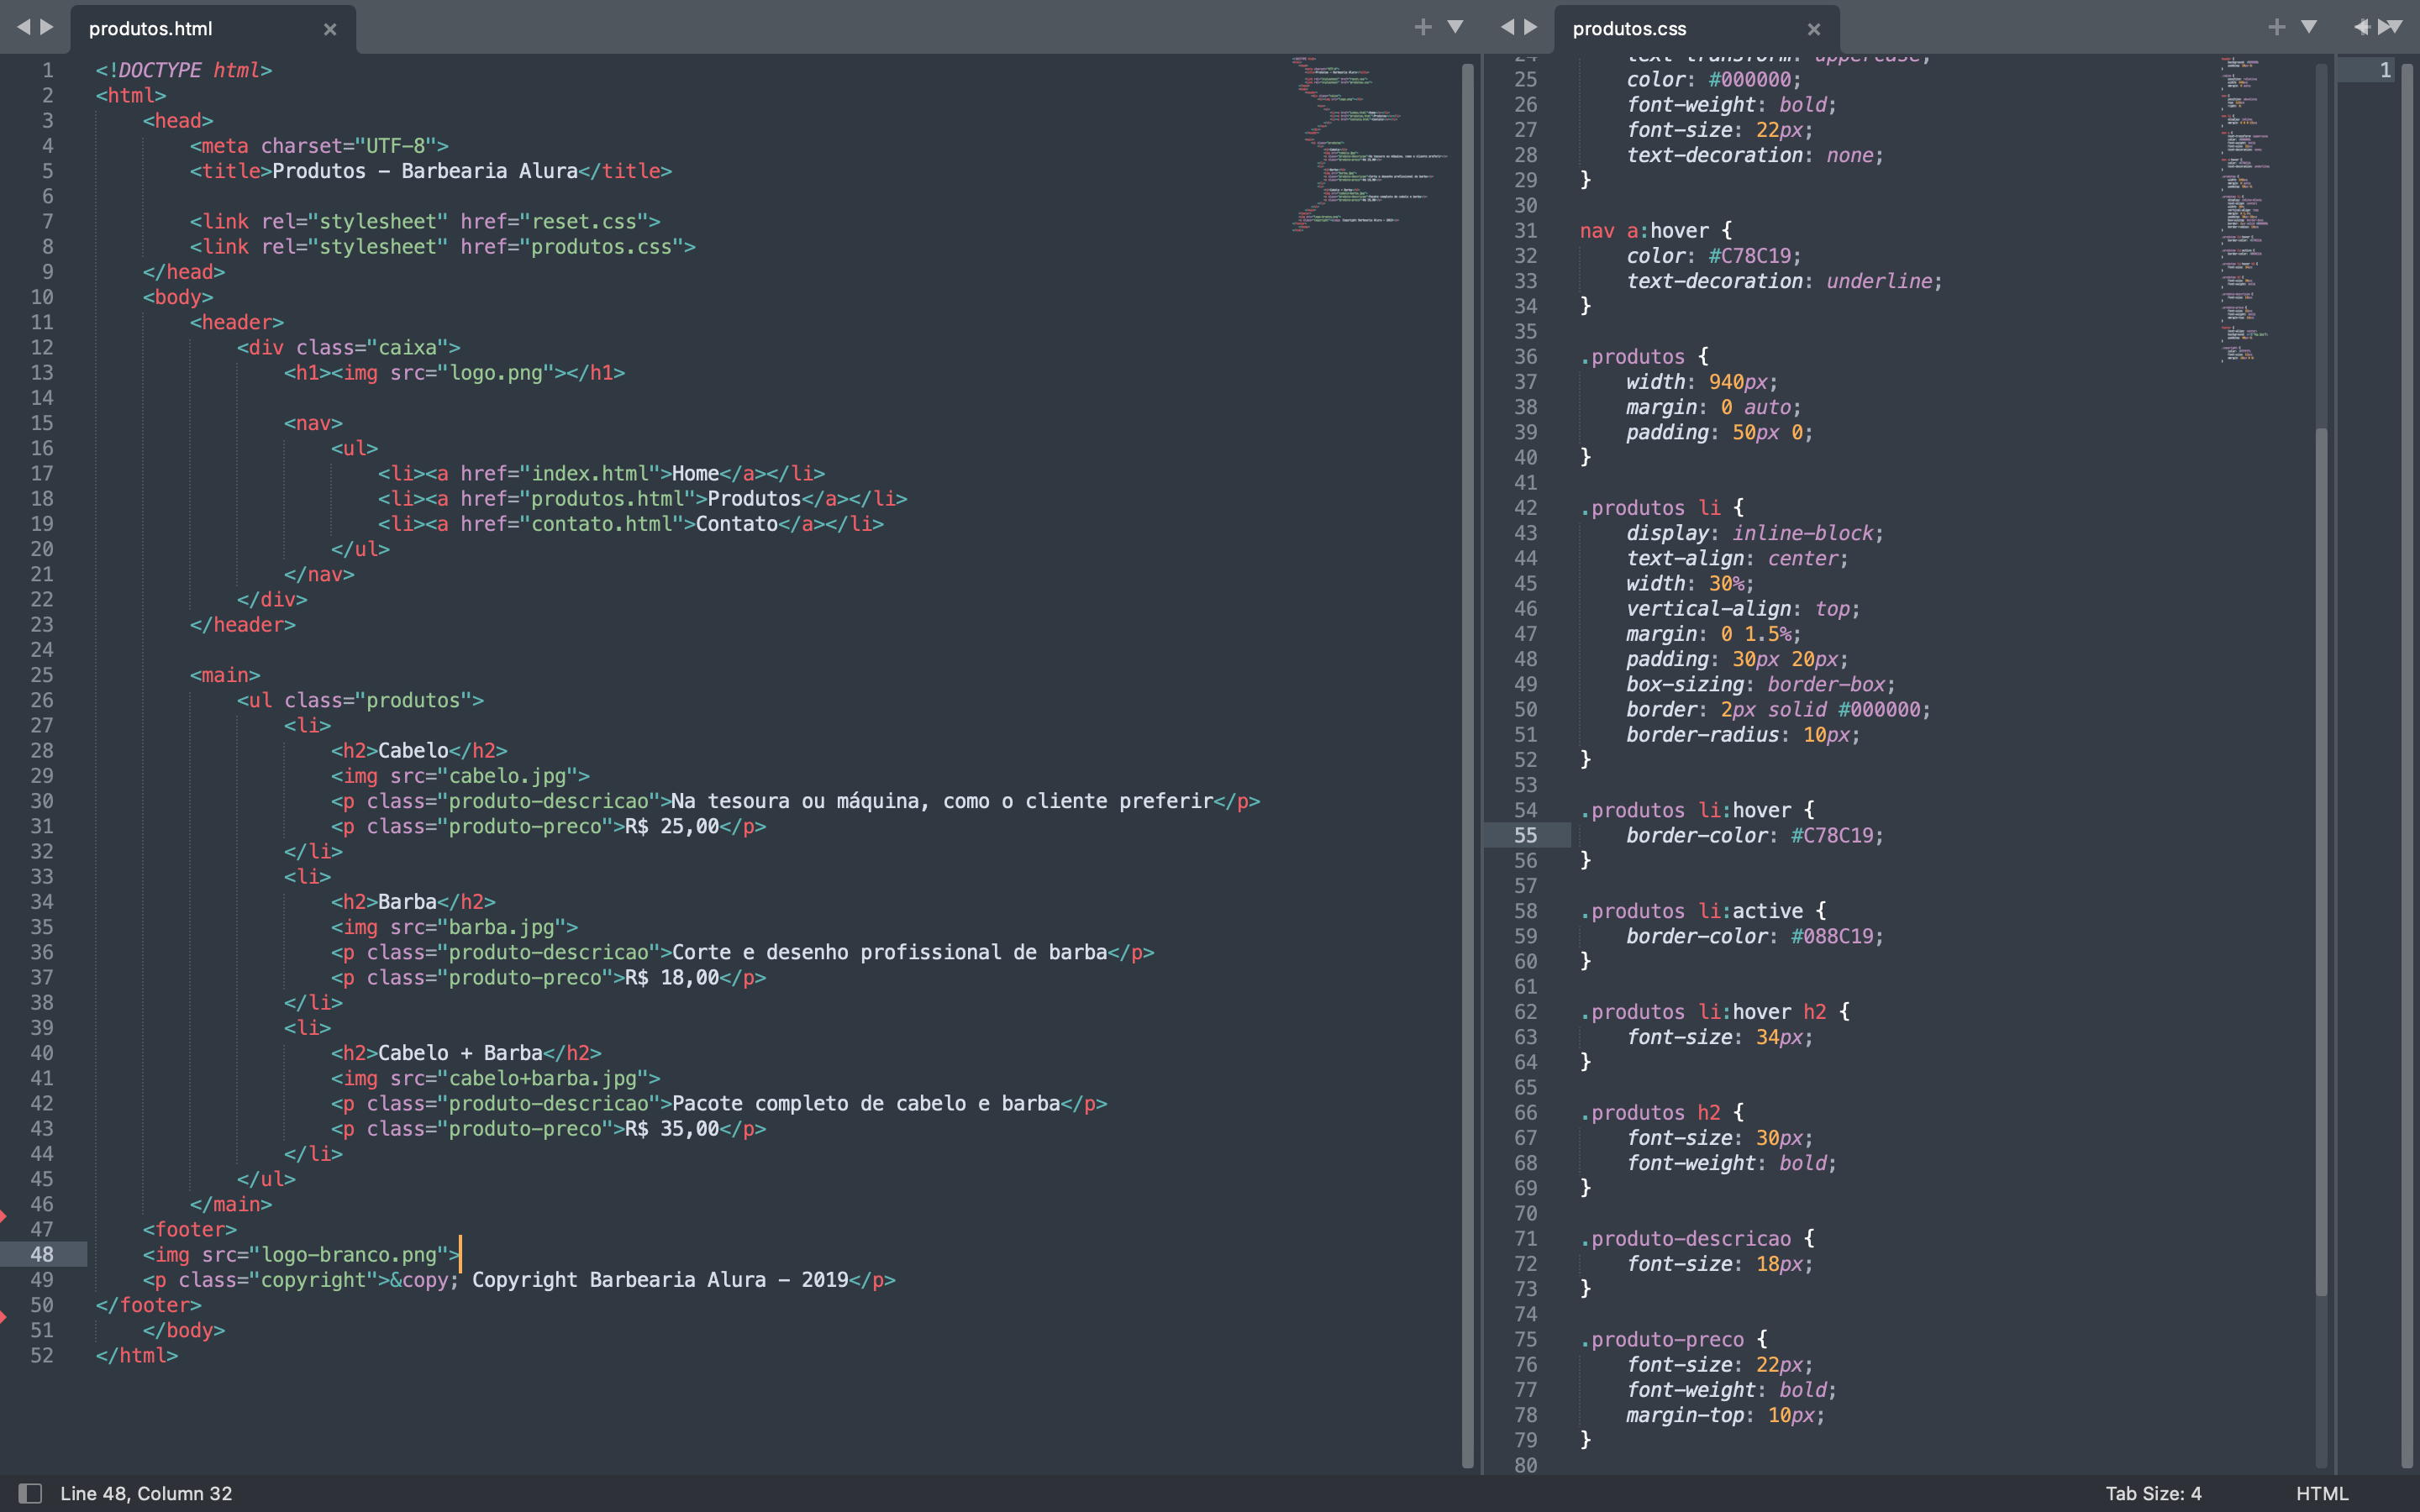Image resolution: width=2420 pixels, height=1512 pixels.
Task: Toggle the side bar from the status bar icon
Action: tap(30, 1493)
